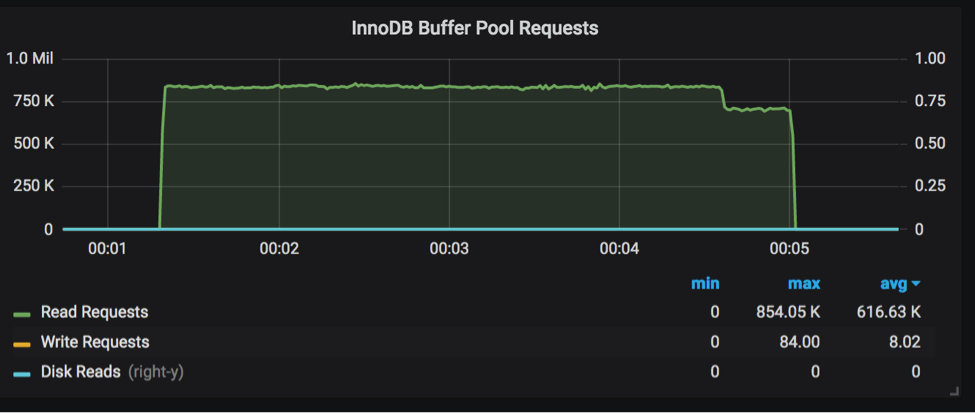
Task: Click the green plateau above 00:03
Action: pyautogui.click(x=449, y=87)
